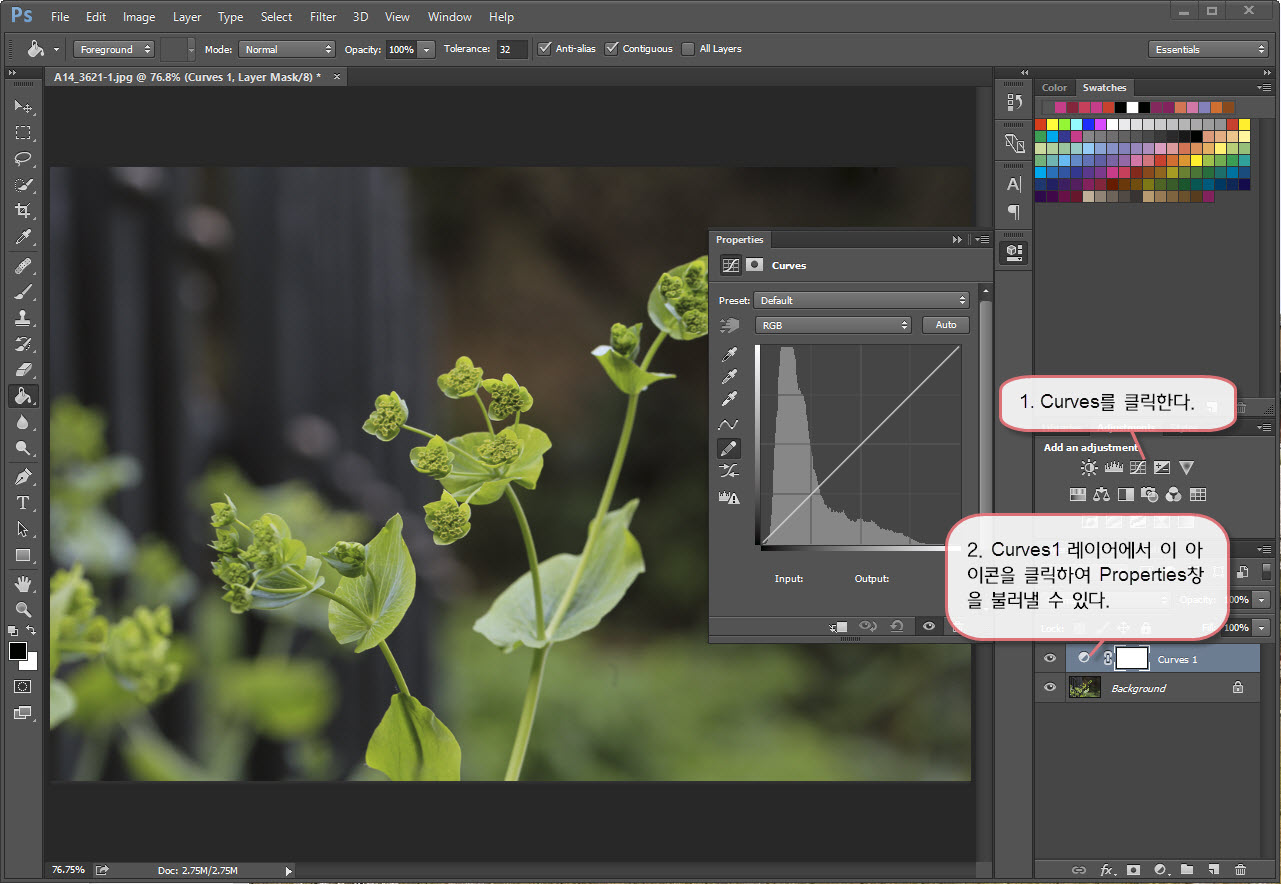Open the Filter menu
This screenshot has height=884, width=1281.
tap(322, 16)
